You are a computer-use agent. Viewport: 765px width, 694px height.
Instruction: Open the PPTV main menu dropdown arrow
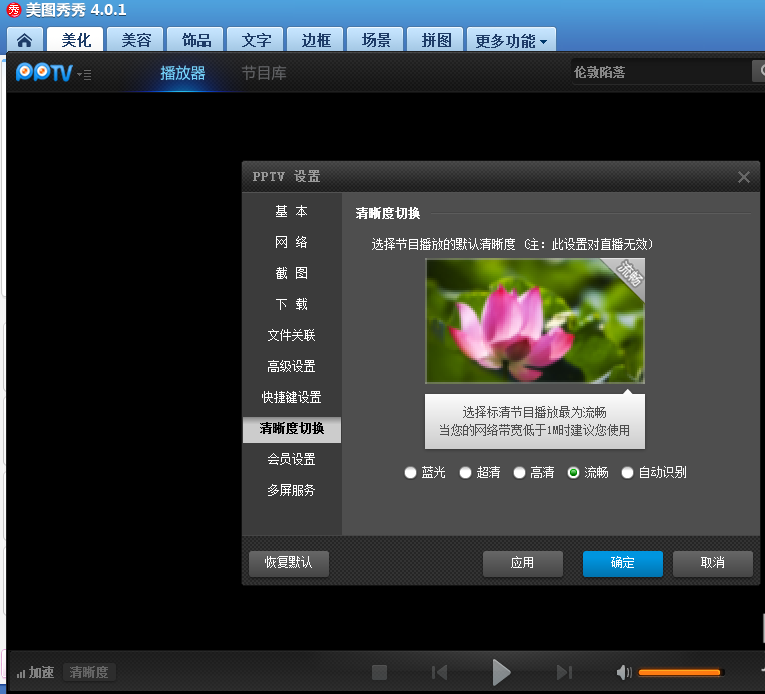tap(84, 75)
